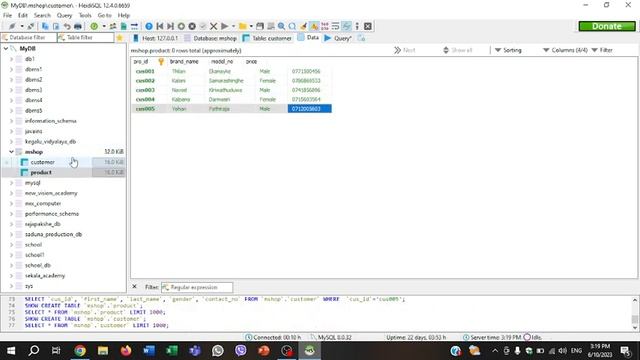The width and height of the screenshot is (640, 360).
Task: Expand the performance_schema database node
Action: point(11,214)
